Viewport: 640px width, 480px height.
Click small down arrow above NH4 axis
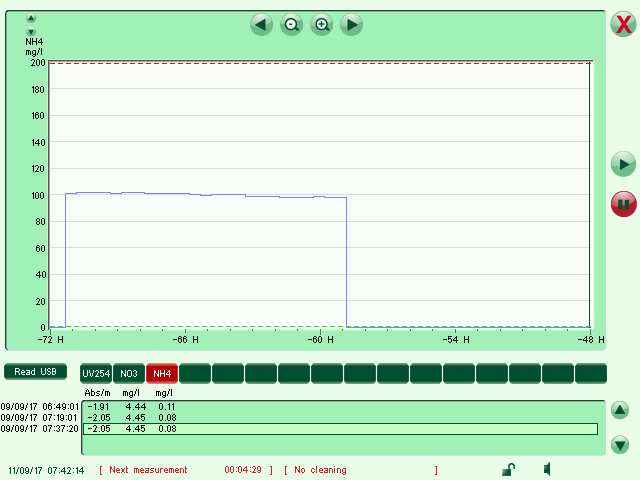(31, 31)
